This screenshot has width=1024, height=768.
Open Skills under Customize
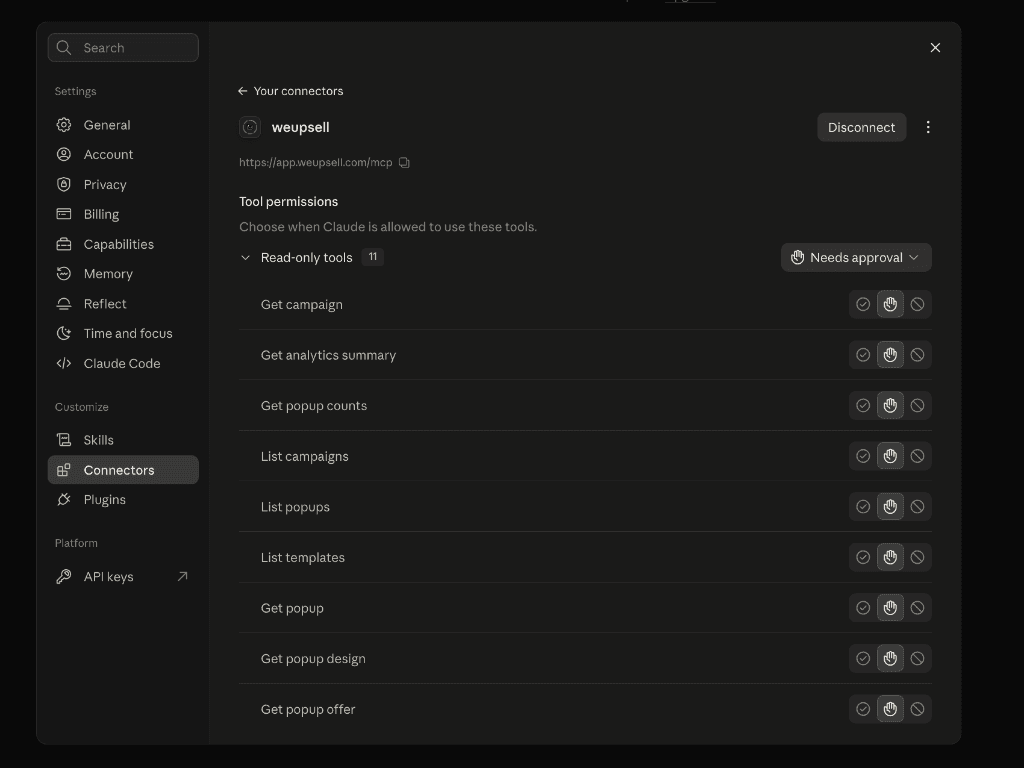click(123, 440)
